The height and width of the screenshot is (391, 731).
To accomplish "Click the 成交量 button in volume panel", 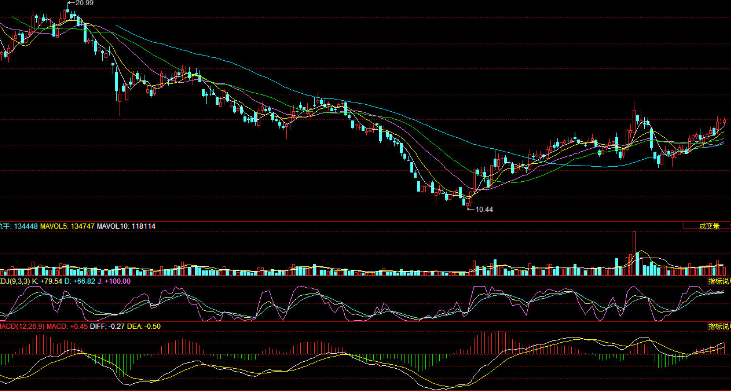I will point(709,226).
